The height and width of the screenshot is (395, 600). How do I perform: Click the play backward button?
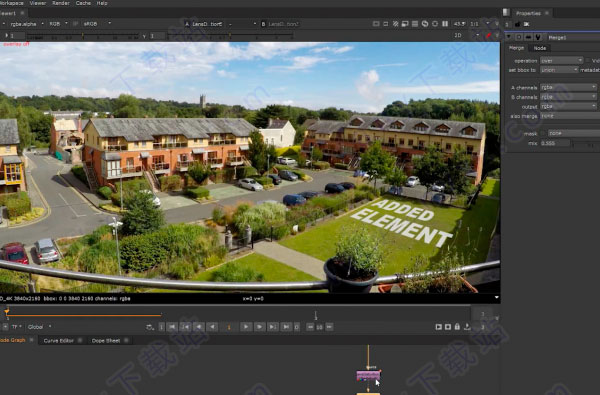212,327
